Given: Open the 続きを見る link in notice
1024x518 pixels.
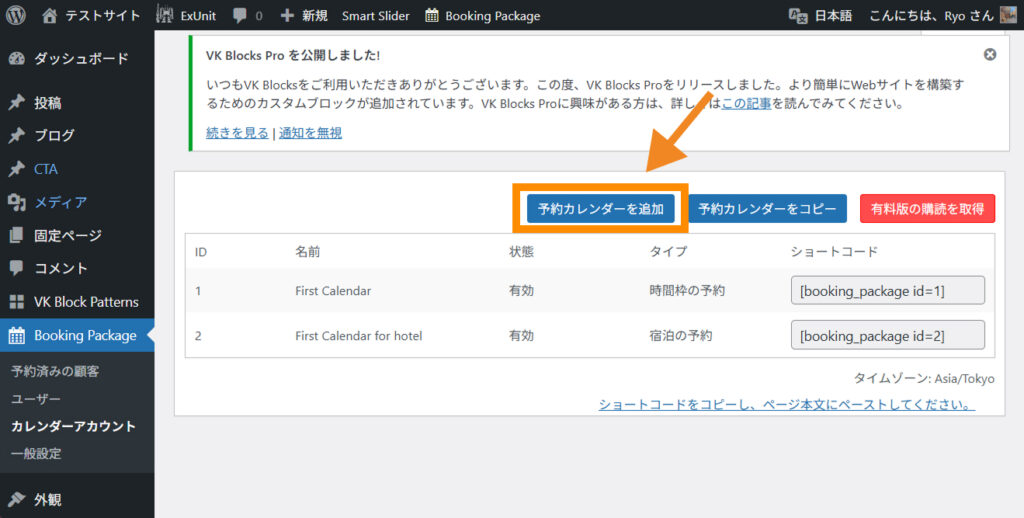Looking at the screenshot, I should click(x=237, y=132).
